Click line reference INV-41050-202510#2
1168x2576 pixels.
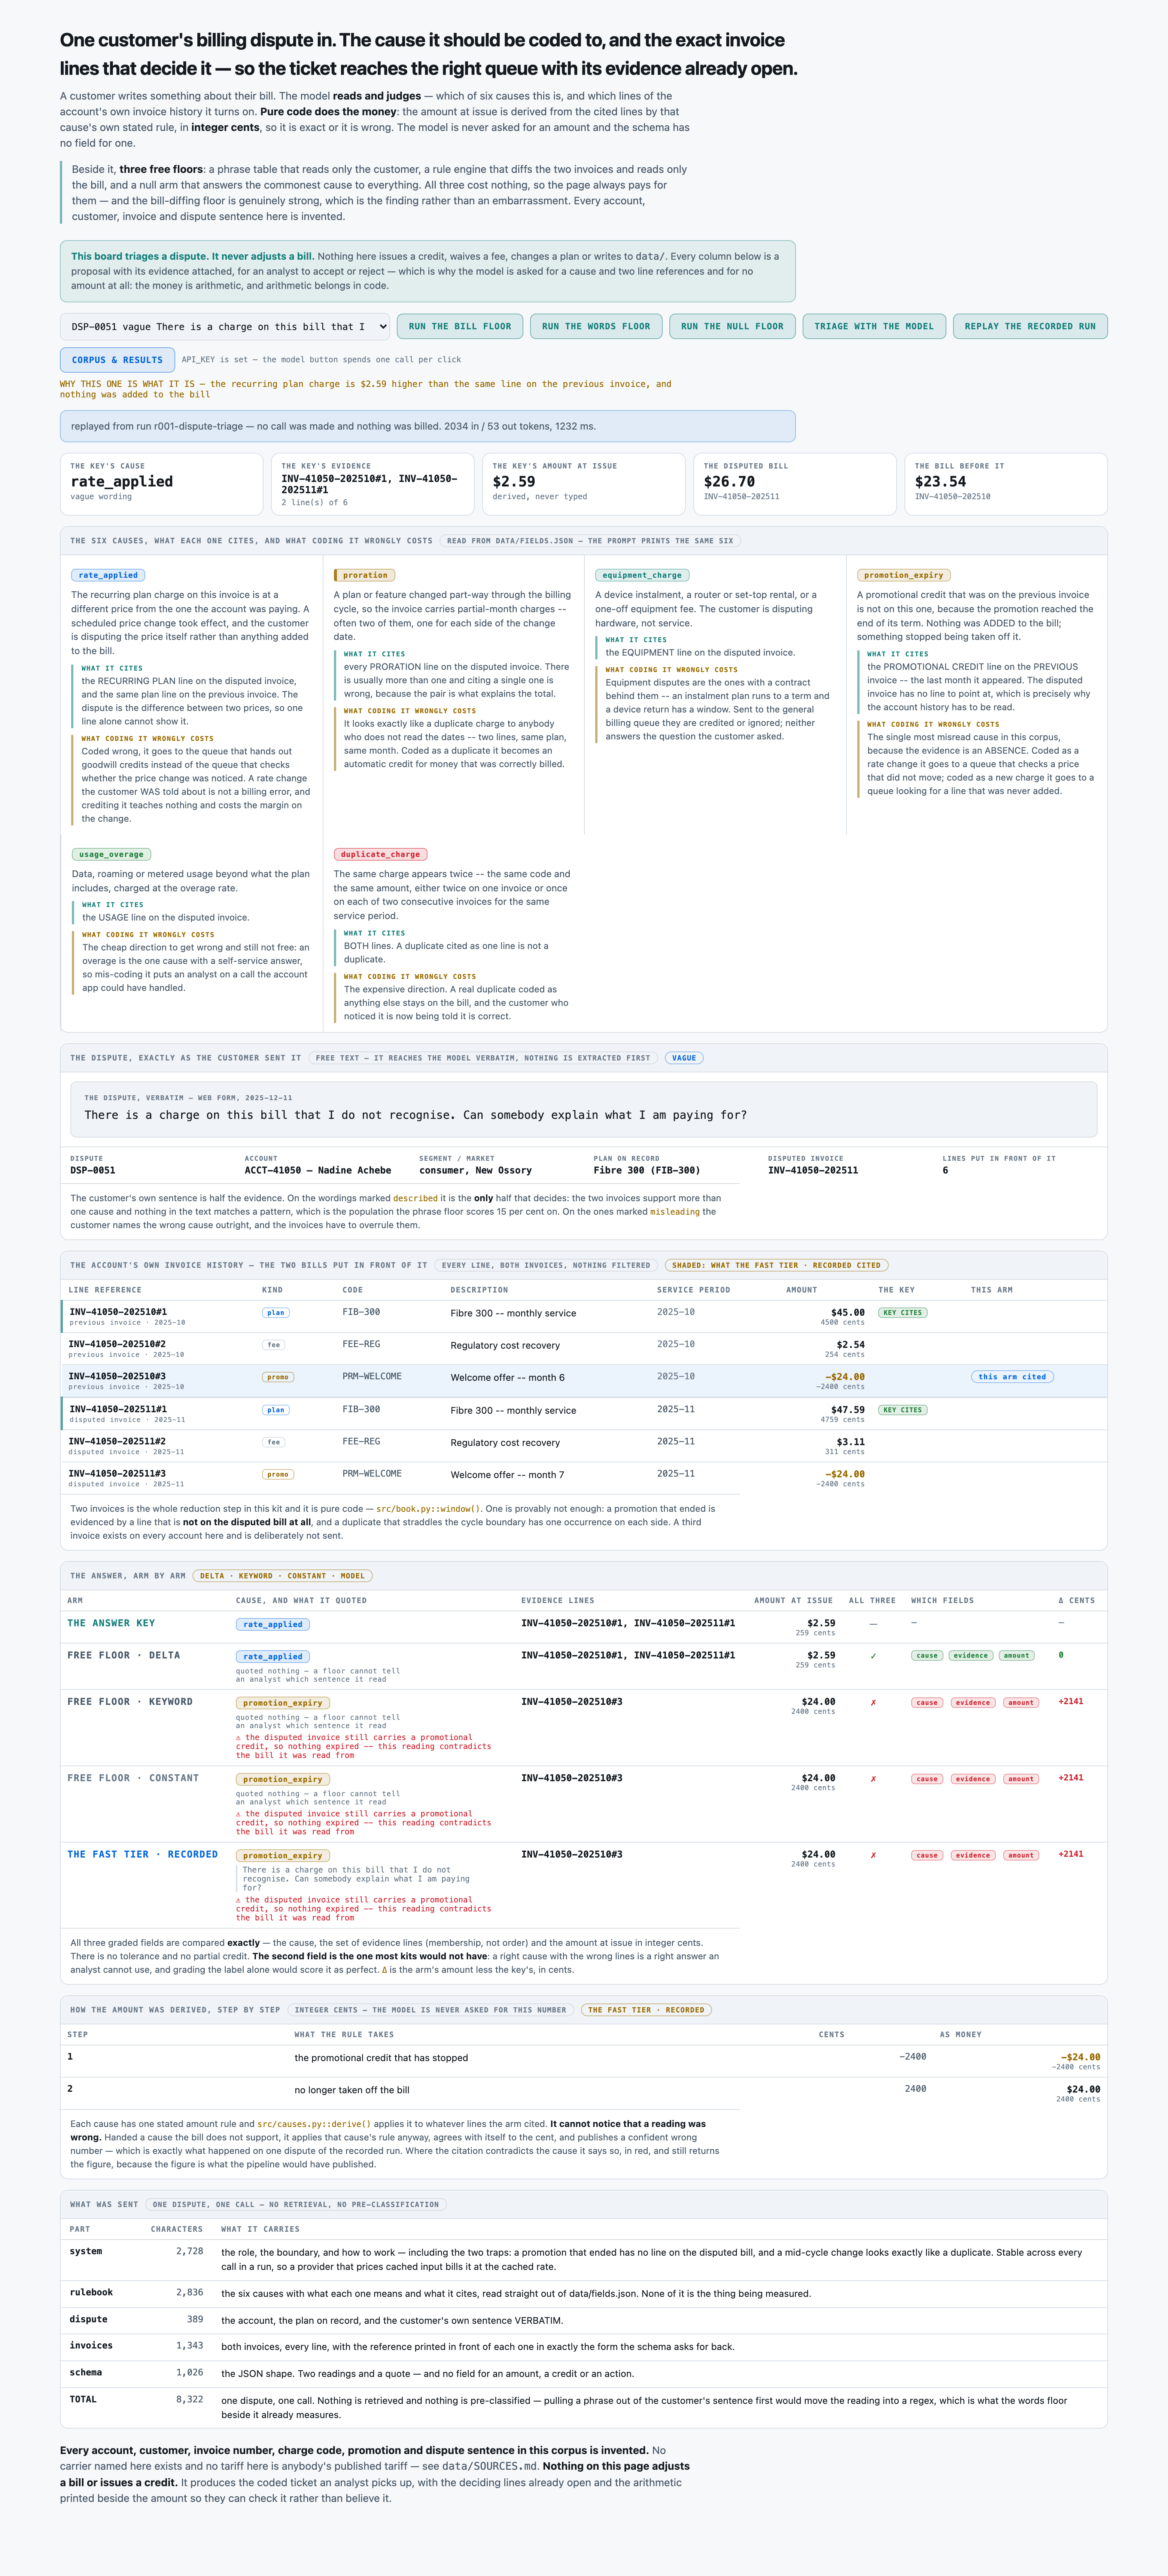tap(117, 1344)
